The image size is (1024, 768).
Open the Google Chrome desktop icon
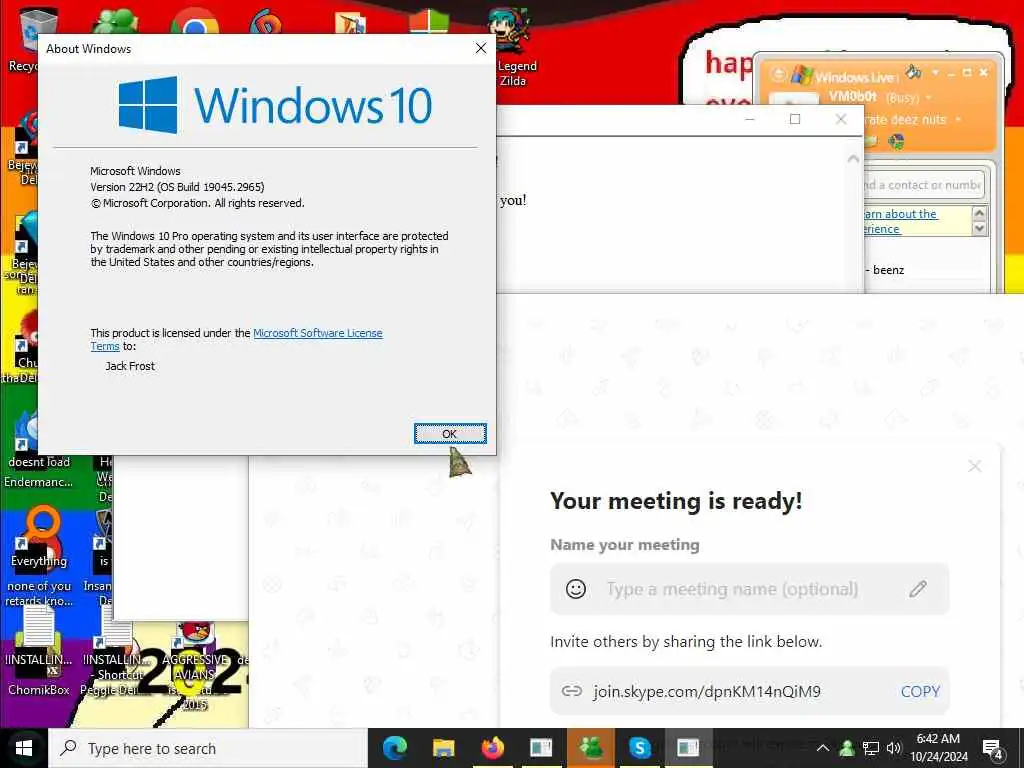195,20
